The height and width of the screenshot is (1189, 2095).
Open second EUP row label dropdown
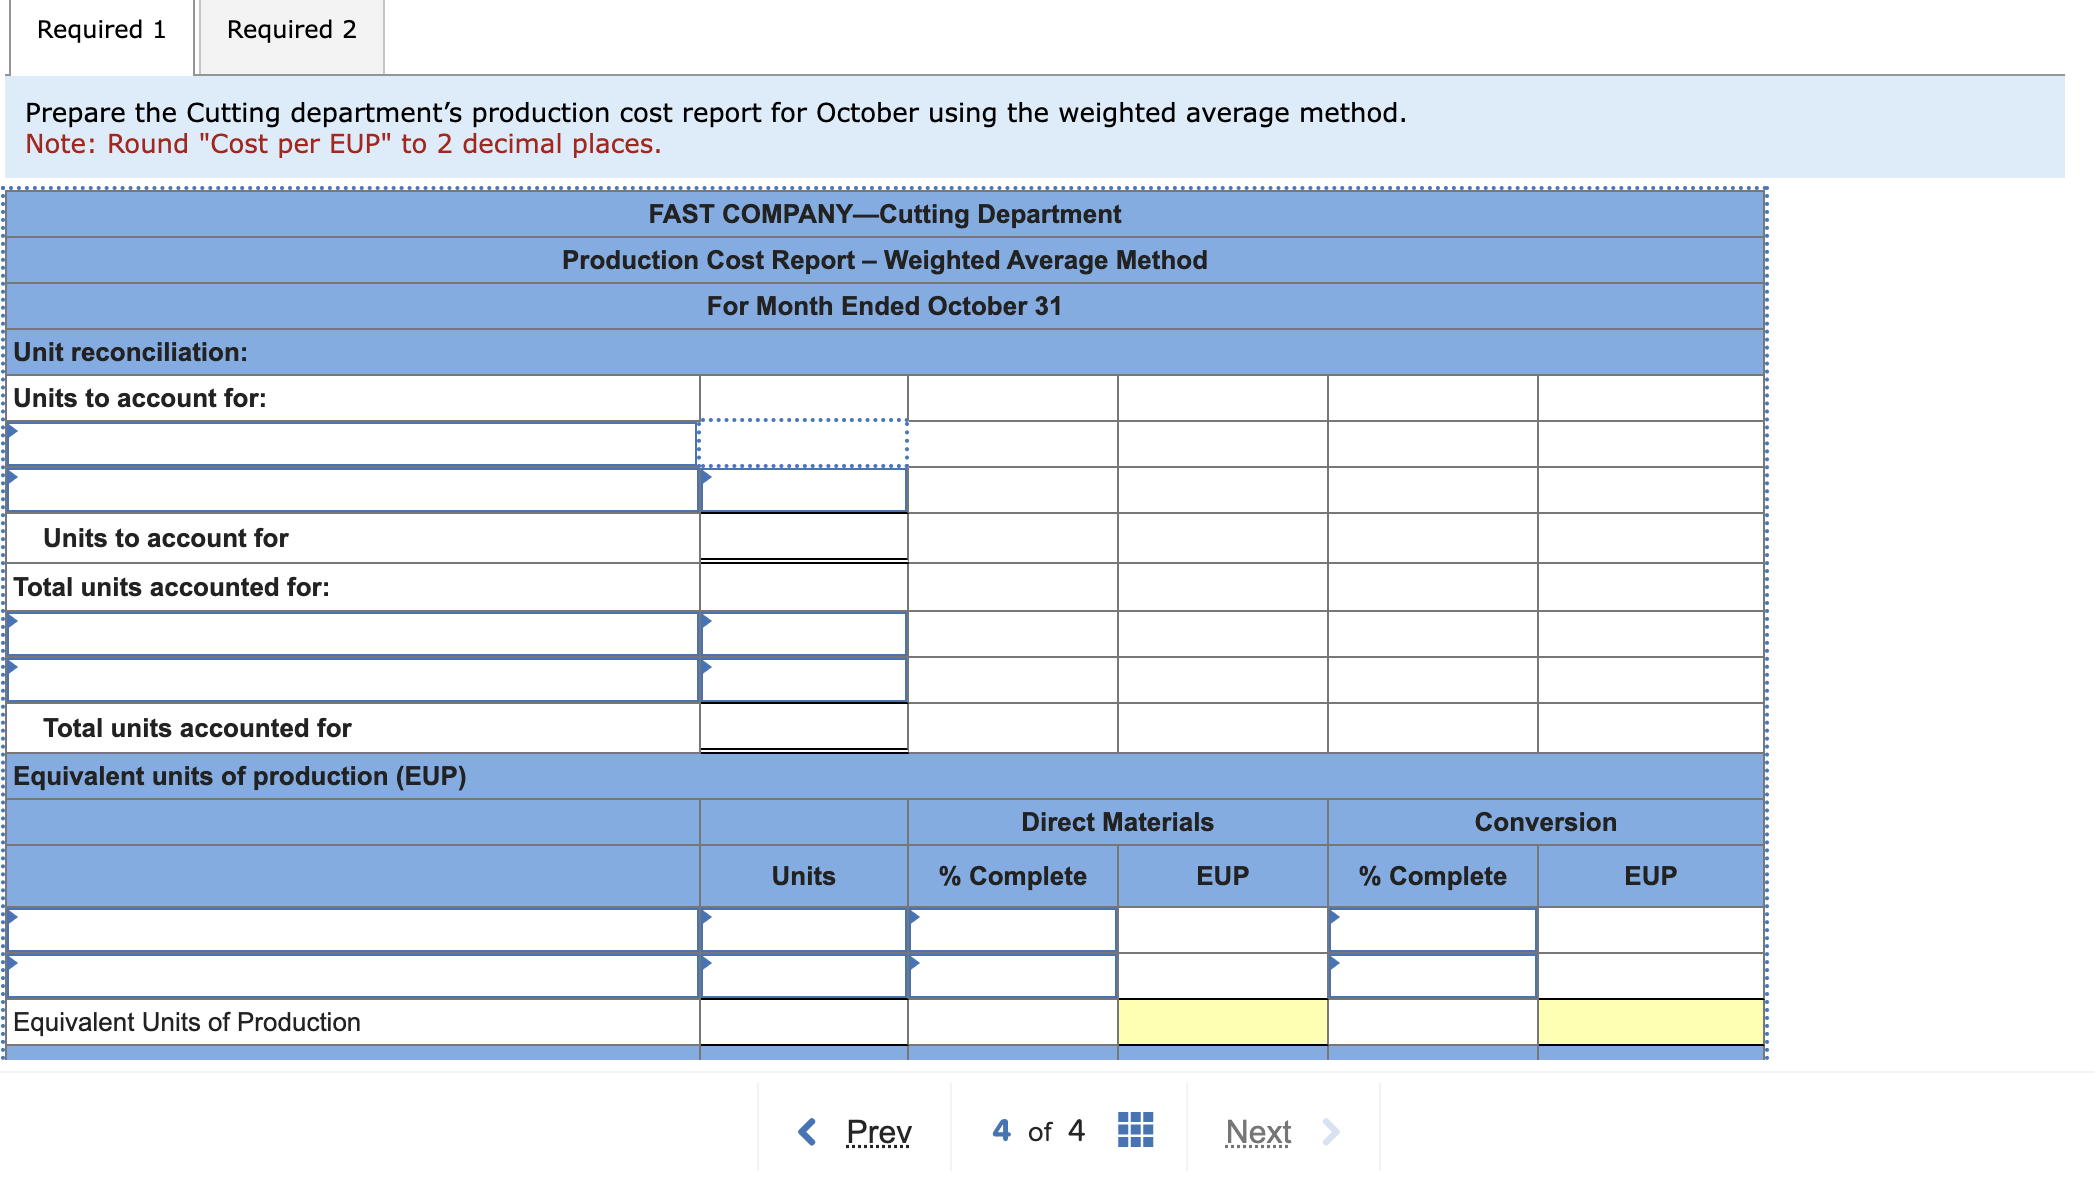pos(352,976)
